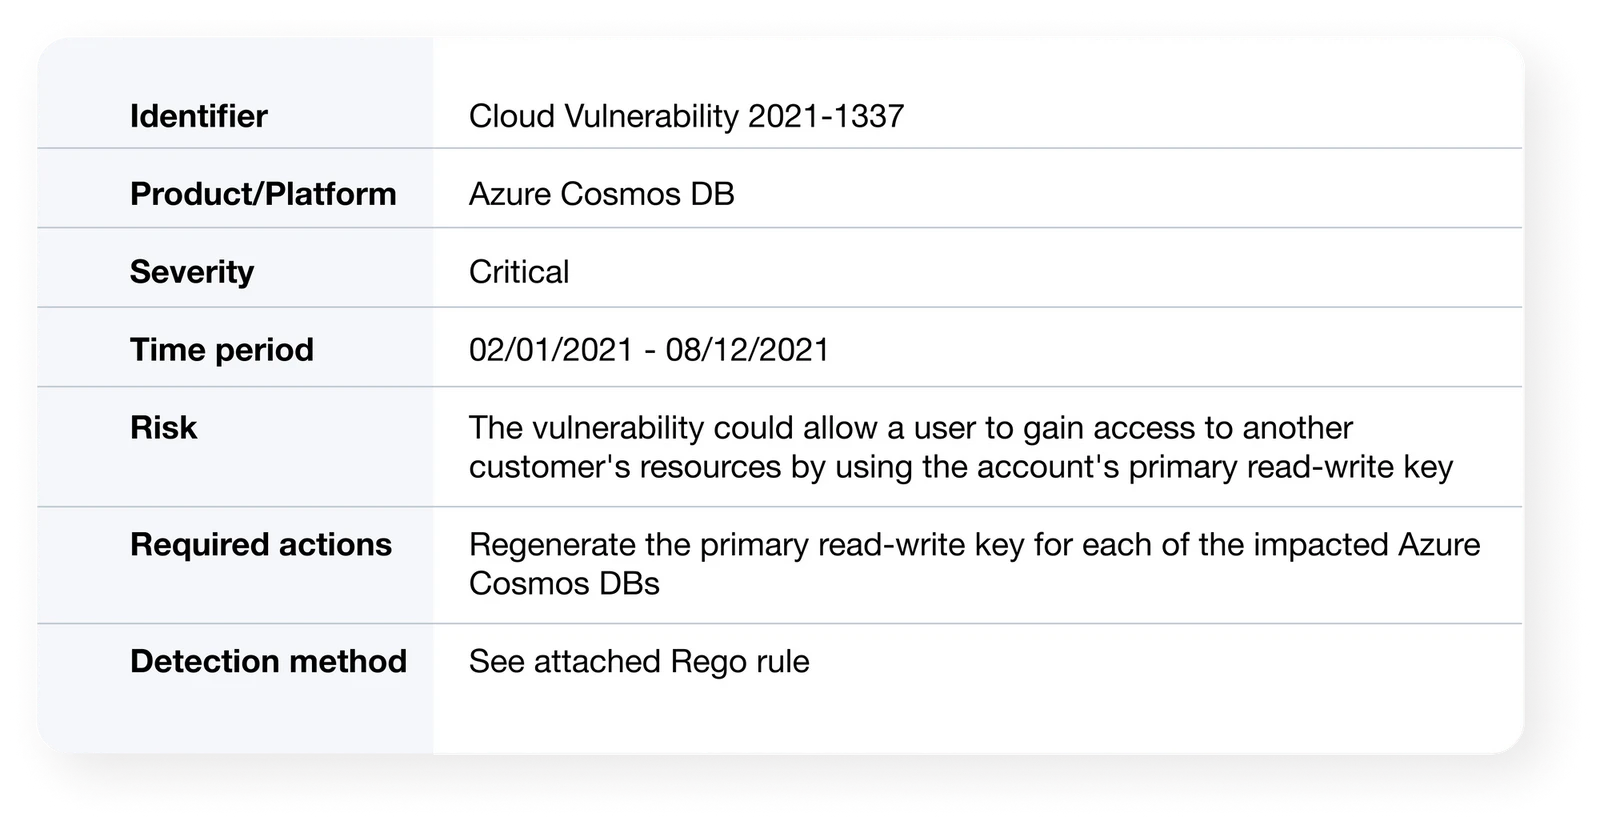1600x830 pixels.
Task: Click the Time period label
Action: pyautogui.click(x=221, y=350)
